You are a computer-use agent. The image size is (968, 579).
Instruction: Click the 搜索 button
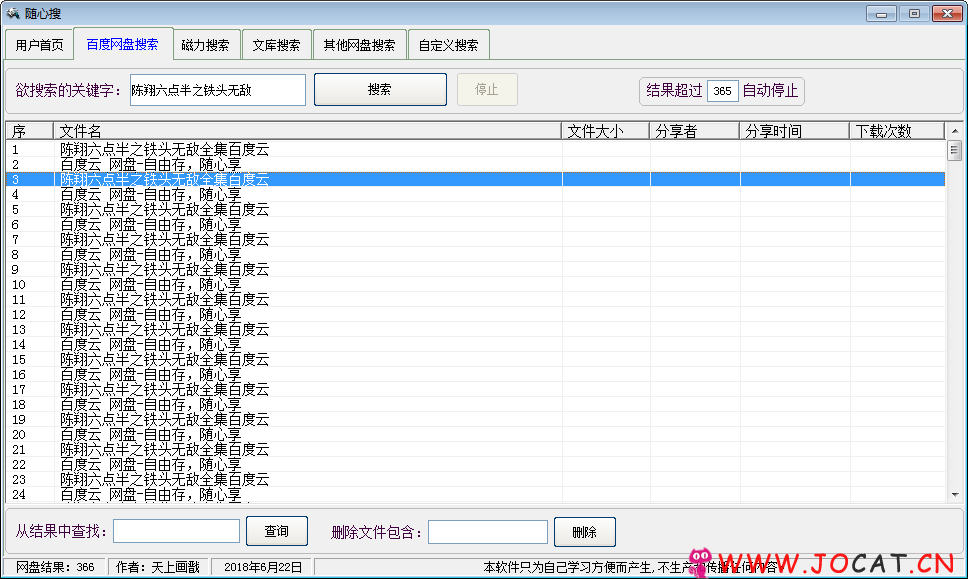click(380, 90)
